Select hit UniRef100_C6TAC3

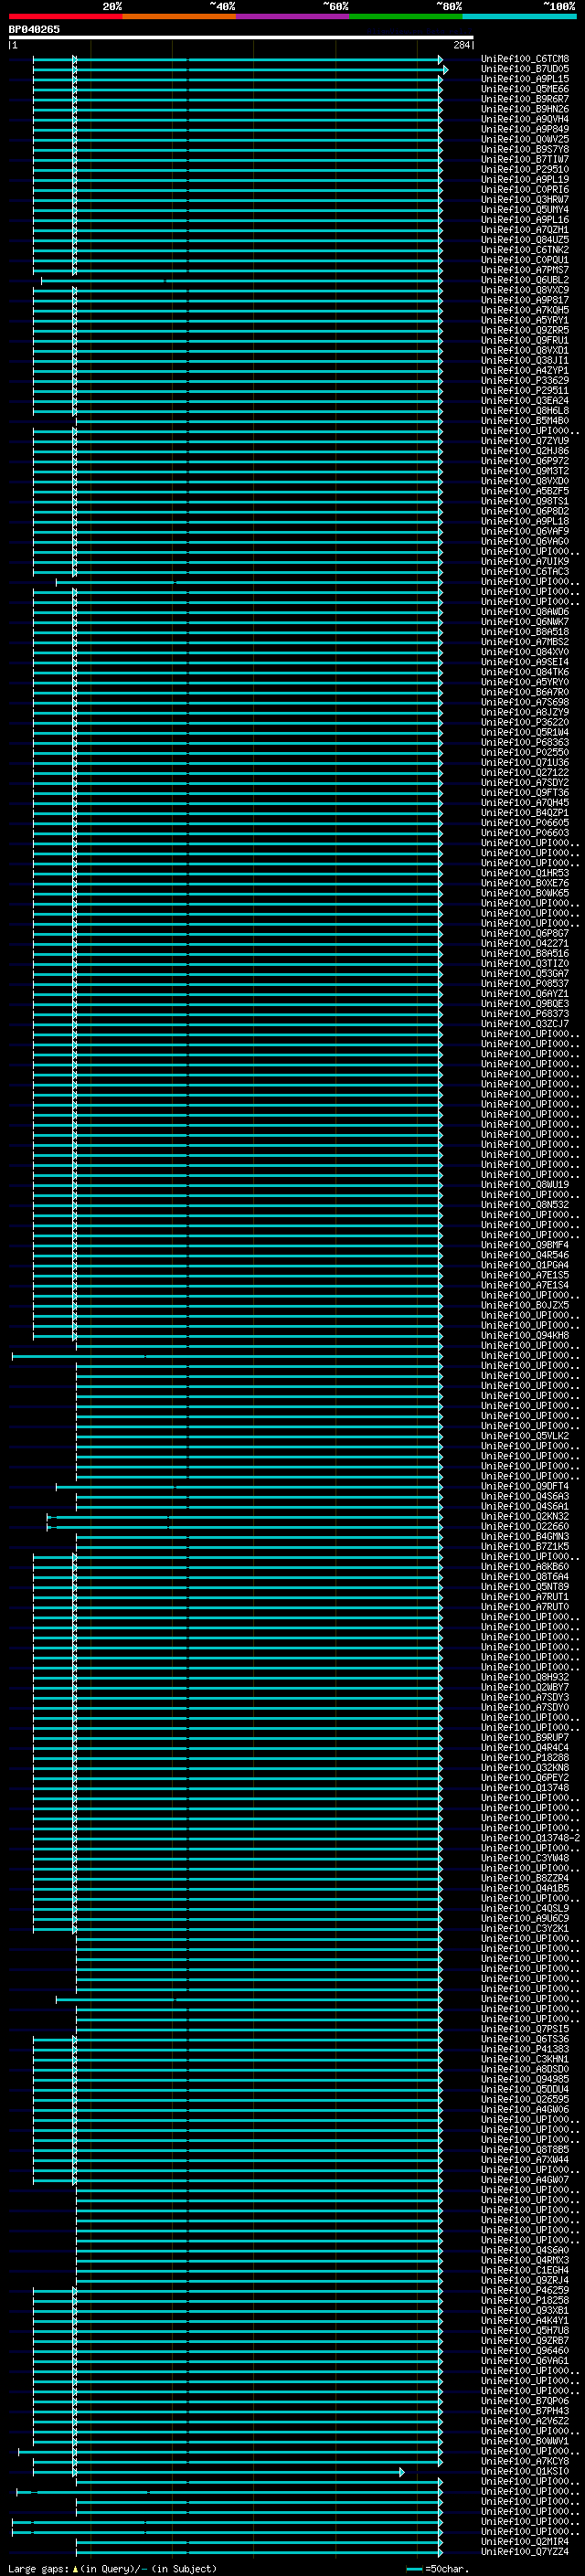525,572
